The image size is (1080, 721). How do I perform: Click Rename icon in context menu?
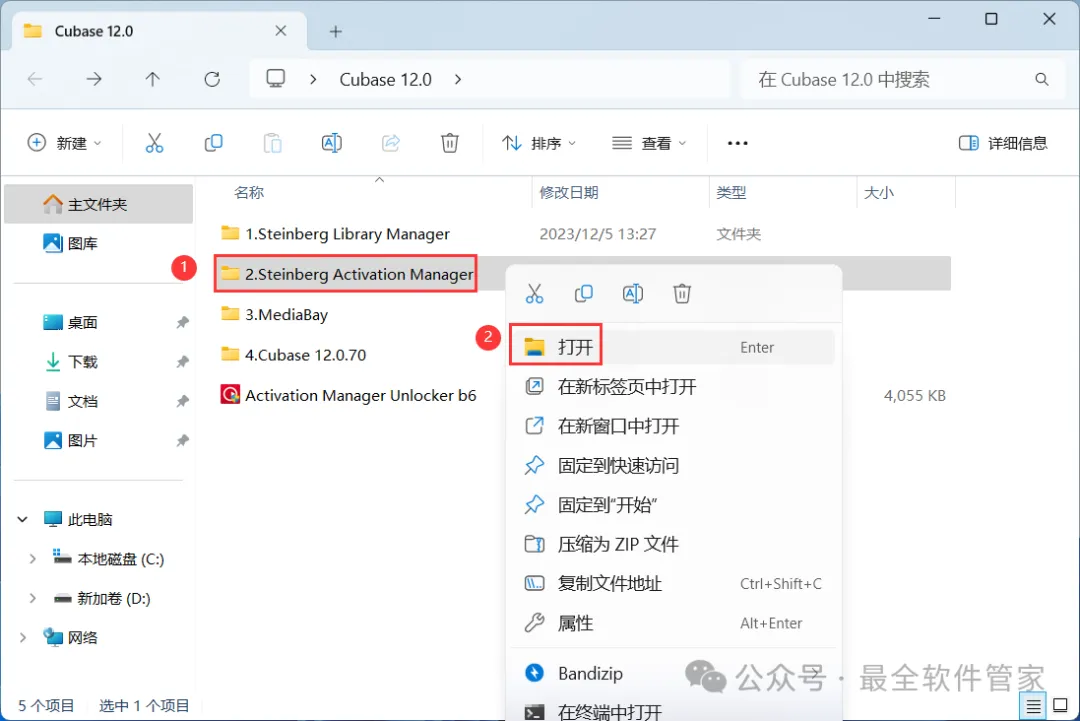(x=633, y=293)
